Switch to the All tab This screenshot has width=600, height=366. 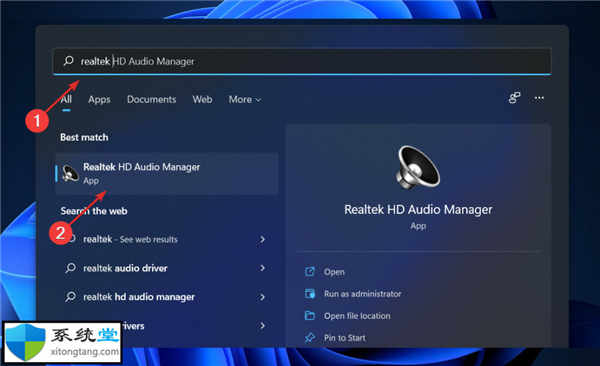(x=66, y=100)
